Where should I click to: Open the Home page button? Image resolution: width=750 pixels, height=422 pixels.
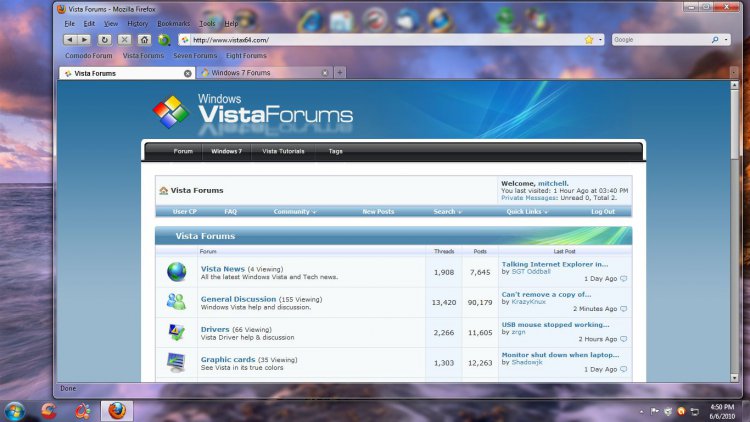[x=144, y=40]
